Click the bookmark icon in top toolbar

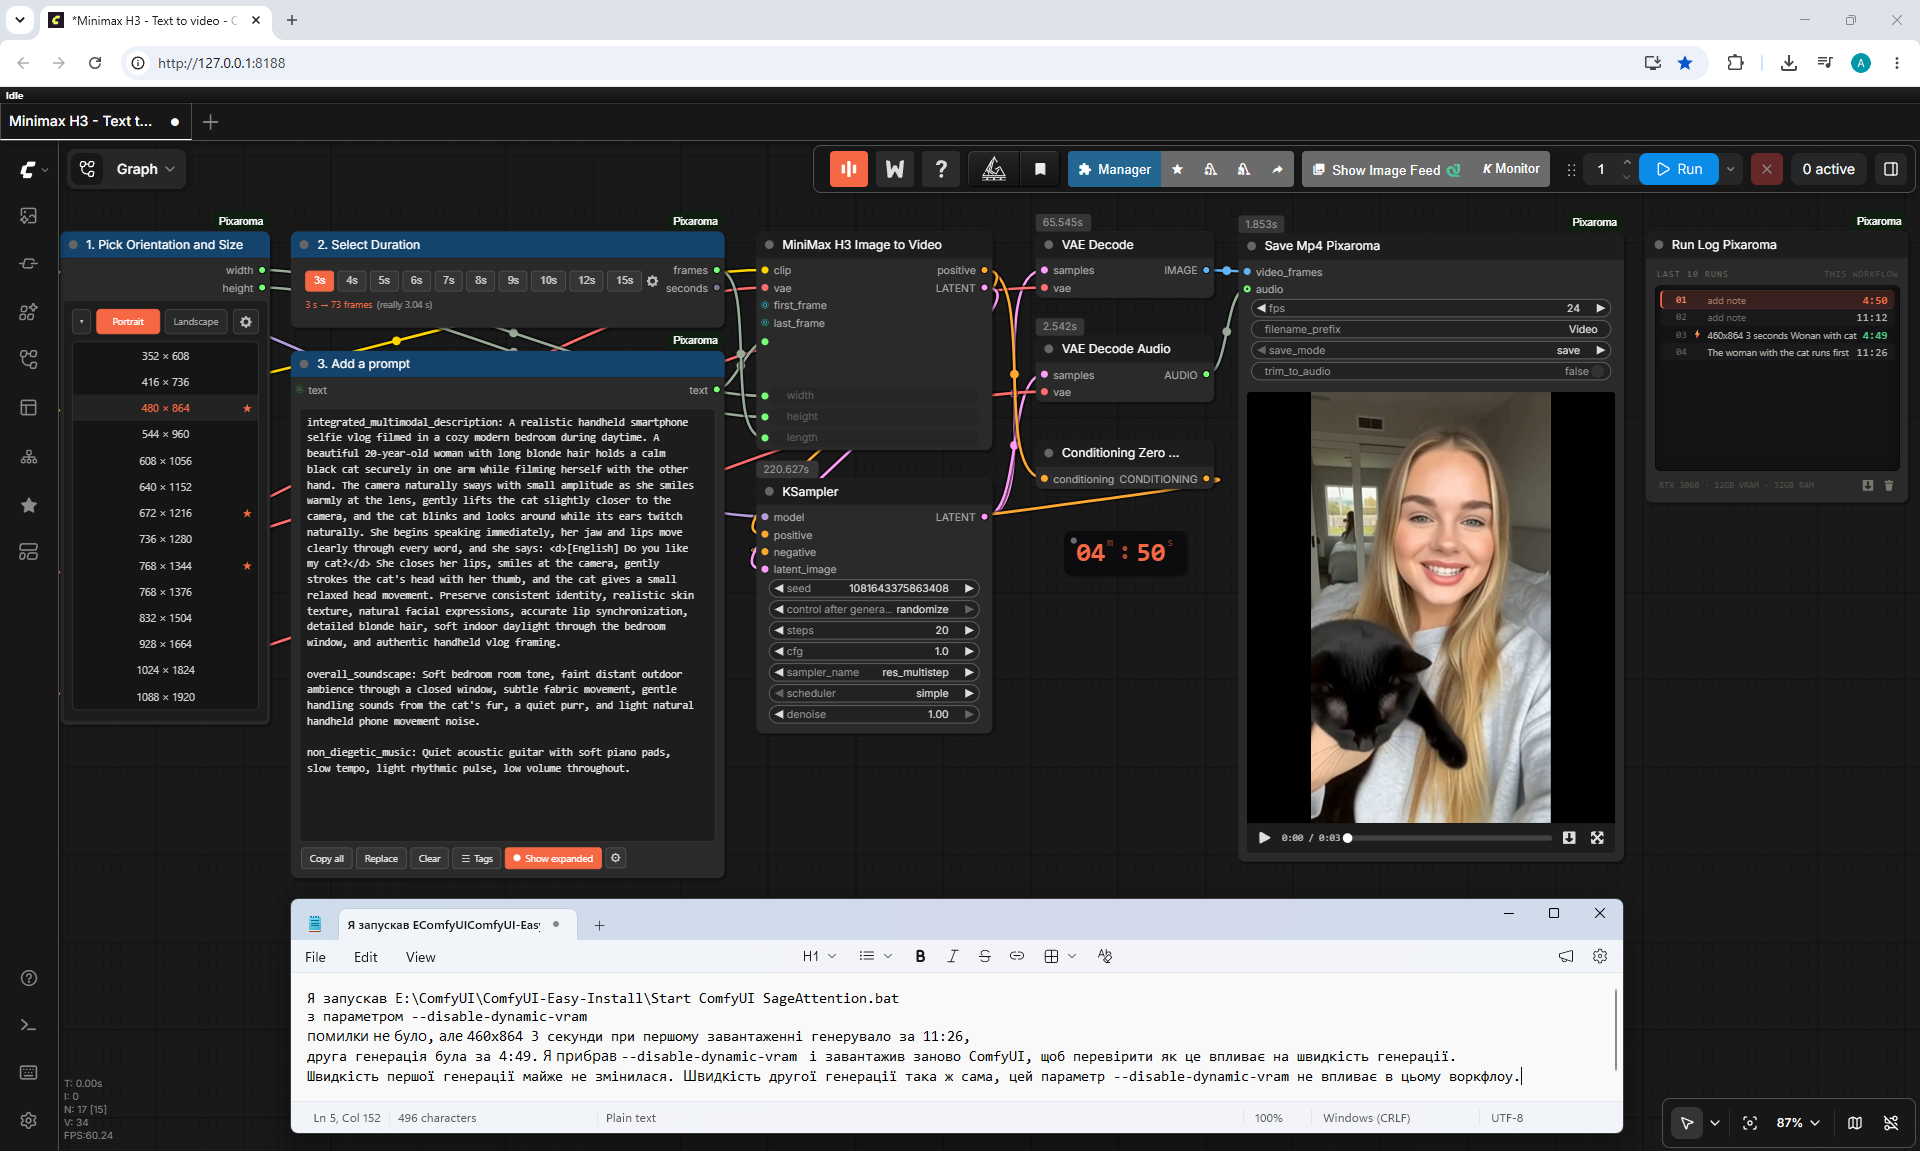1040,169
